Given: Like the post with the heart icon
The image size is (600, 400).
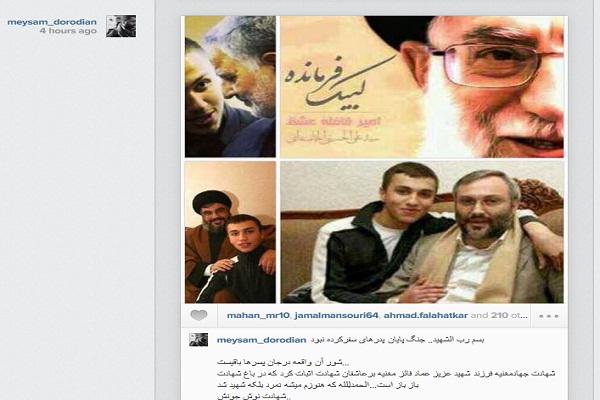Looking at the screenshot, I should [199, 315].
